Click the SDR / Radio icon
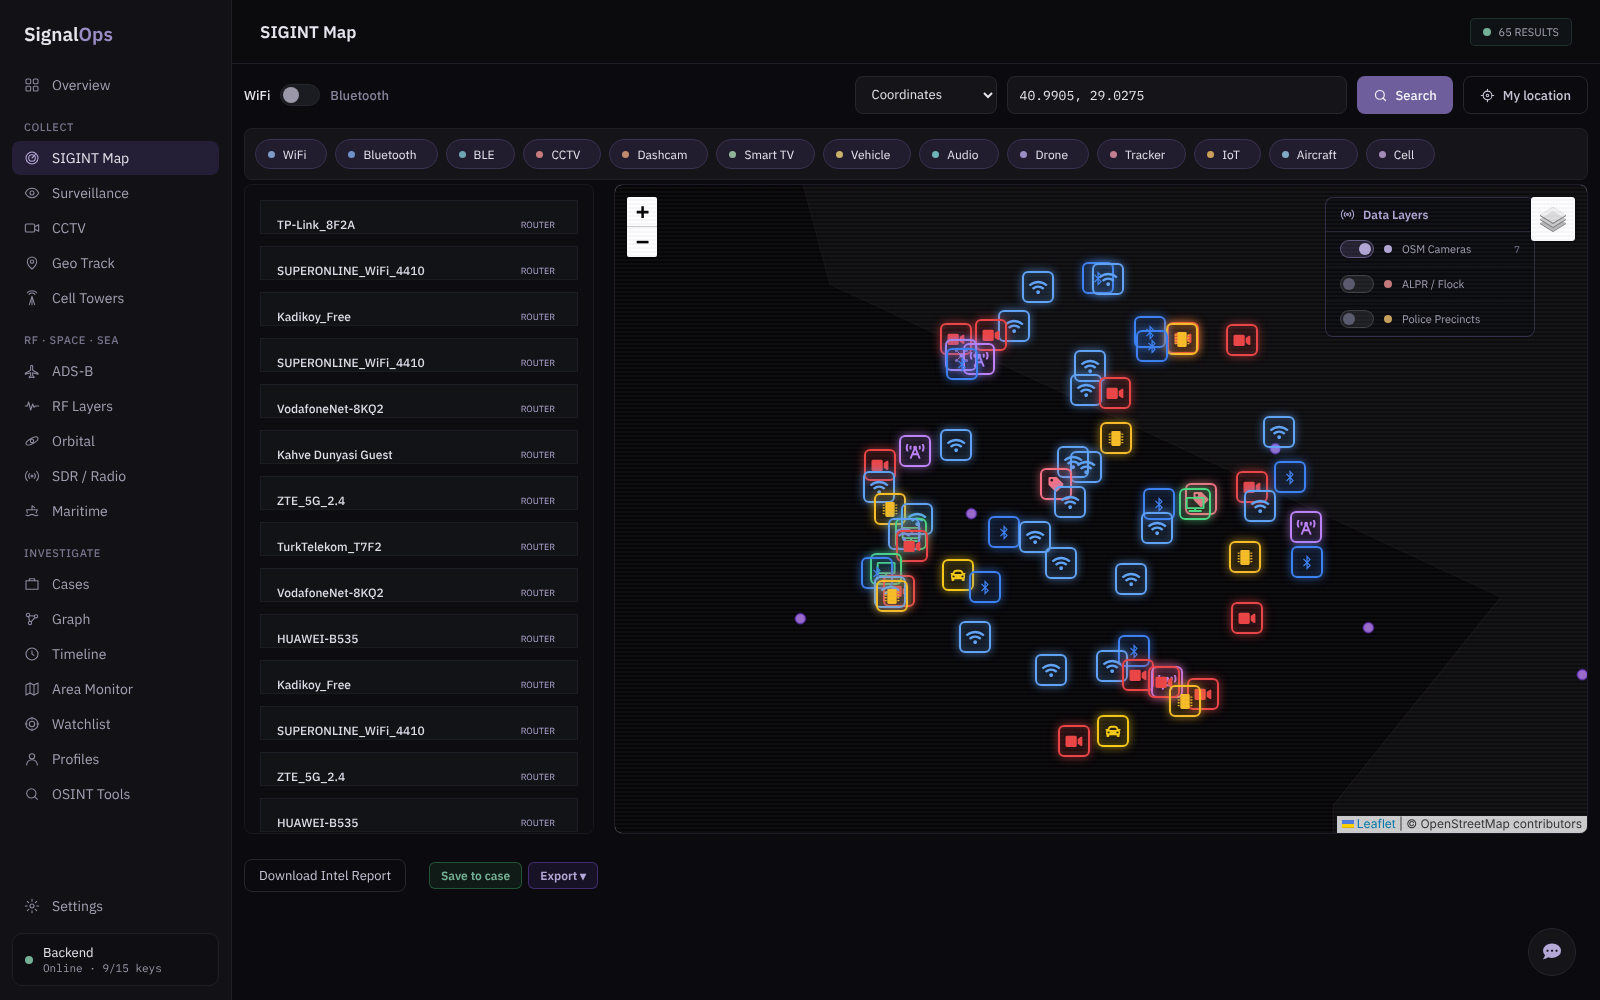This screenshot has width=1600, height=1000. [32, 476]
